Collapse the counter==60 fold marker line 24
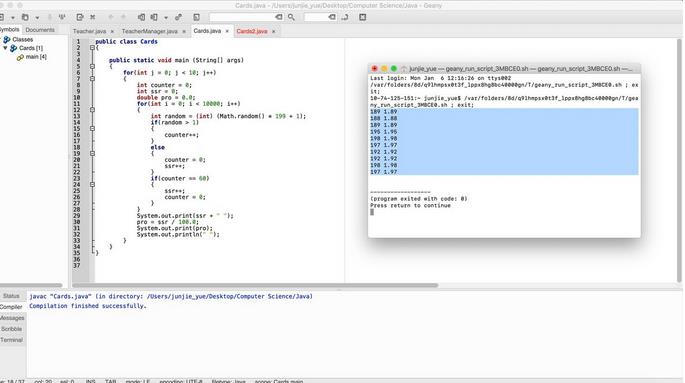685x383 pixels. (x=92, y=184)
